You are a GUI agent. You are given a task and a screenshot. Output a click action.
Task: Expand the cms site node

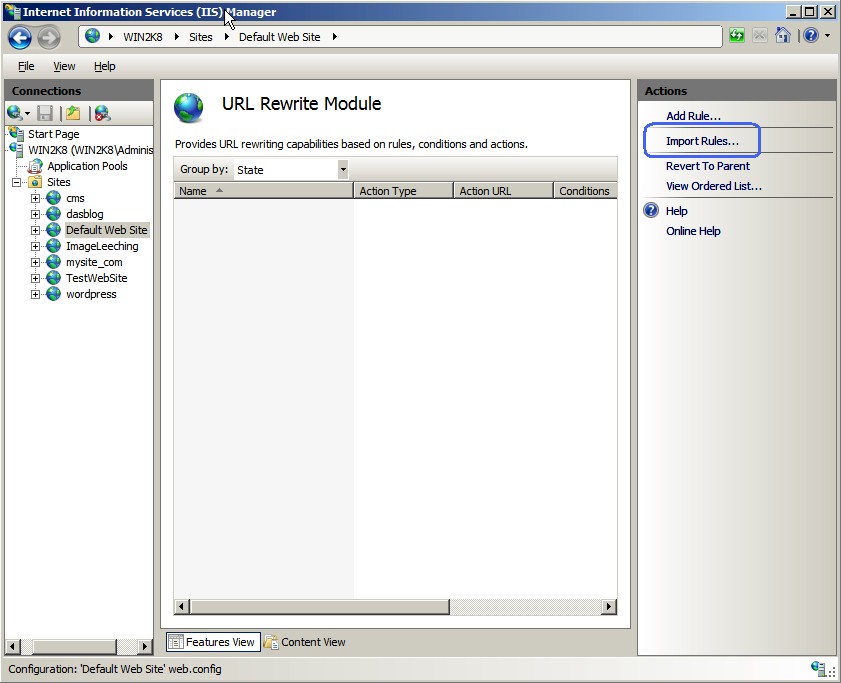tap(35, 199)
